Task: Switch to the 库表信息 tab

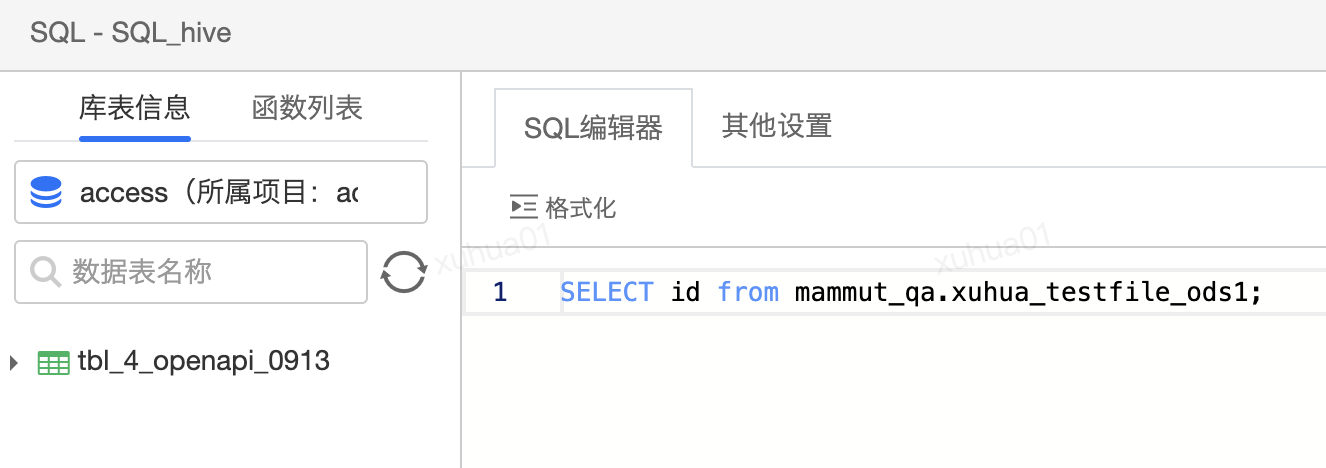Action: pyautogui.click(x=135, y=108)
